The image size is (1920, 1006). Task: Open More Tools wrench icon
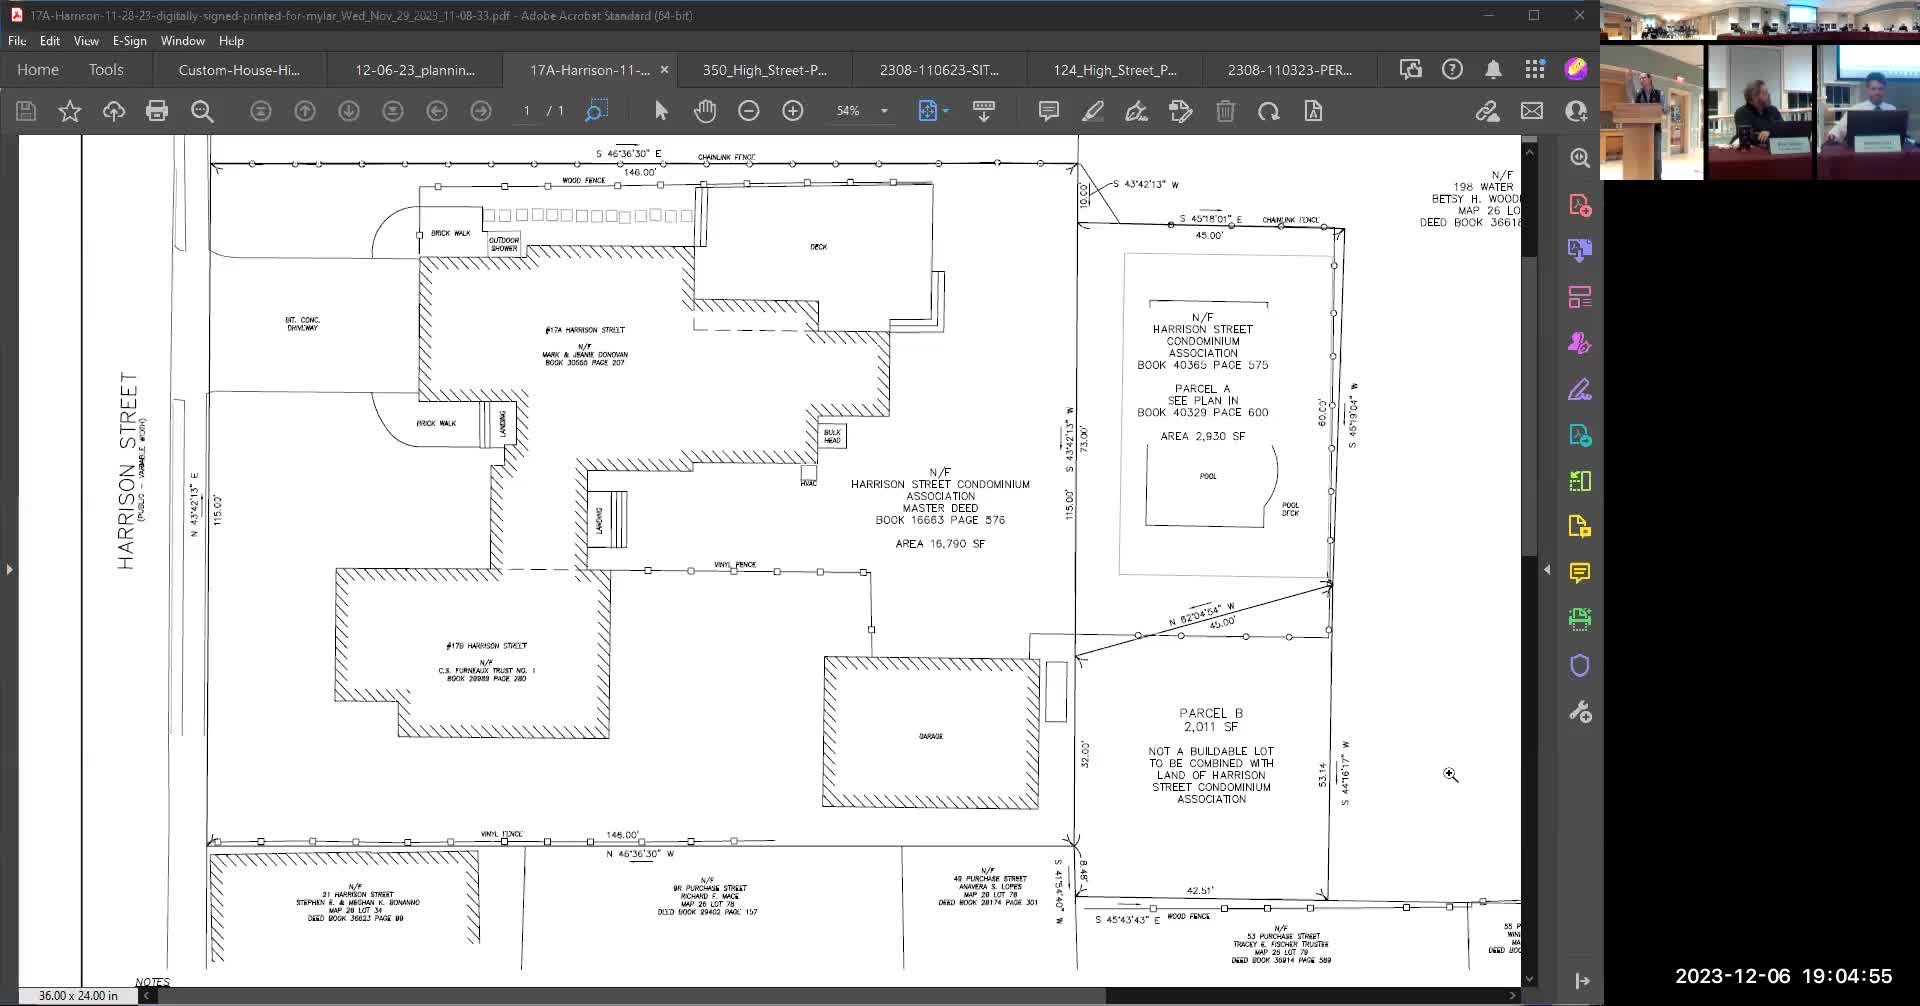coord(1580,711)
